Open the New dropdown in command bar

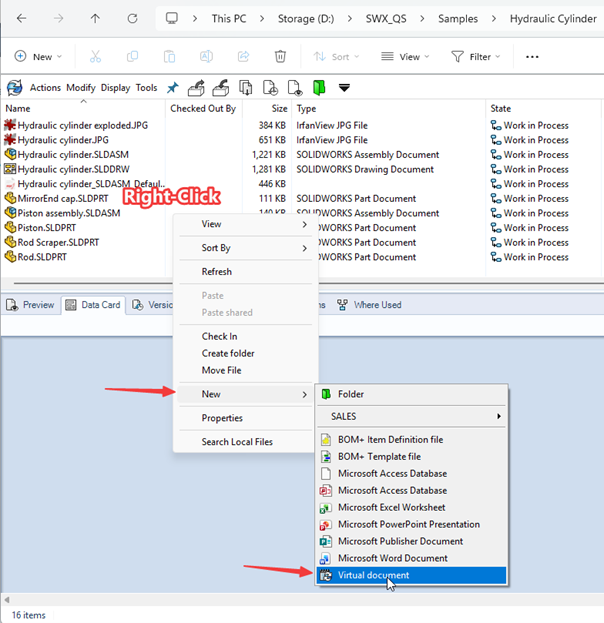[x=39, y=56]
